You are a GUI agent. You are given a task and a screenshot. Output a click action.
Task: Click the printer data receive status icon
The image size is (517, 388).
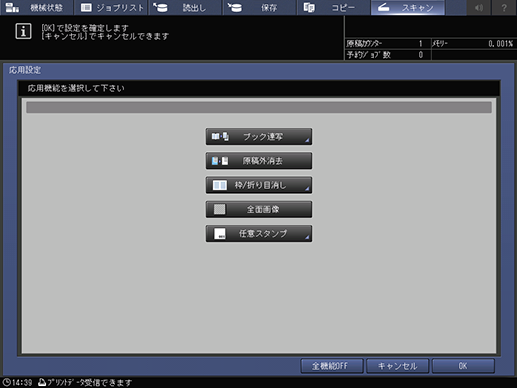[x=42, y=382]
